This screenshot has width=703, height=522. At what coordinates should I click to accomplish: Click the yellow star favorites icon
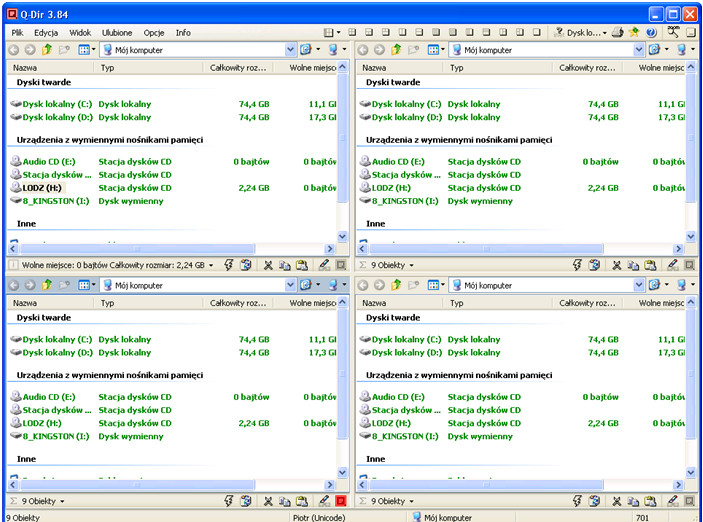634,32
